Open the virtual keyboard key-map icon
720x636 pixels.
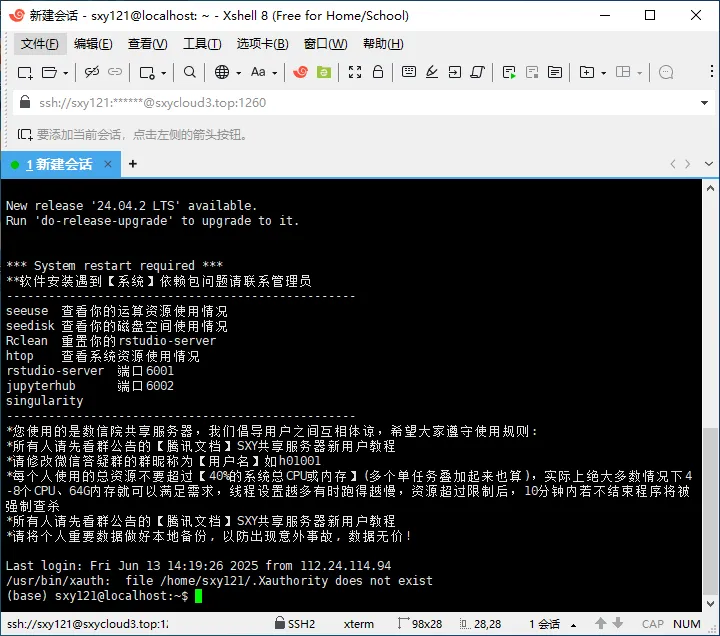[409, 72]
